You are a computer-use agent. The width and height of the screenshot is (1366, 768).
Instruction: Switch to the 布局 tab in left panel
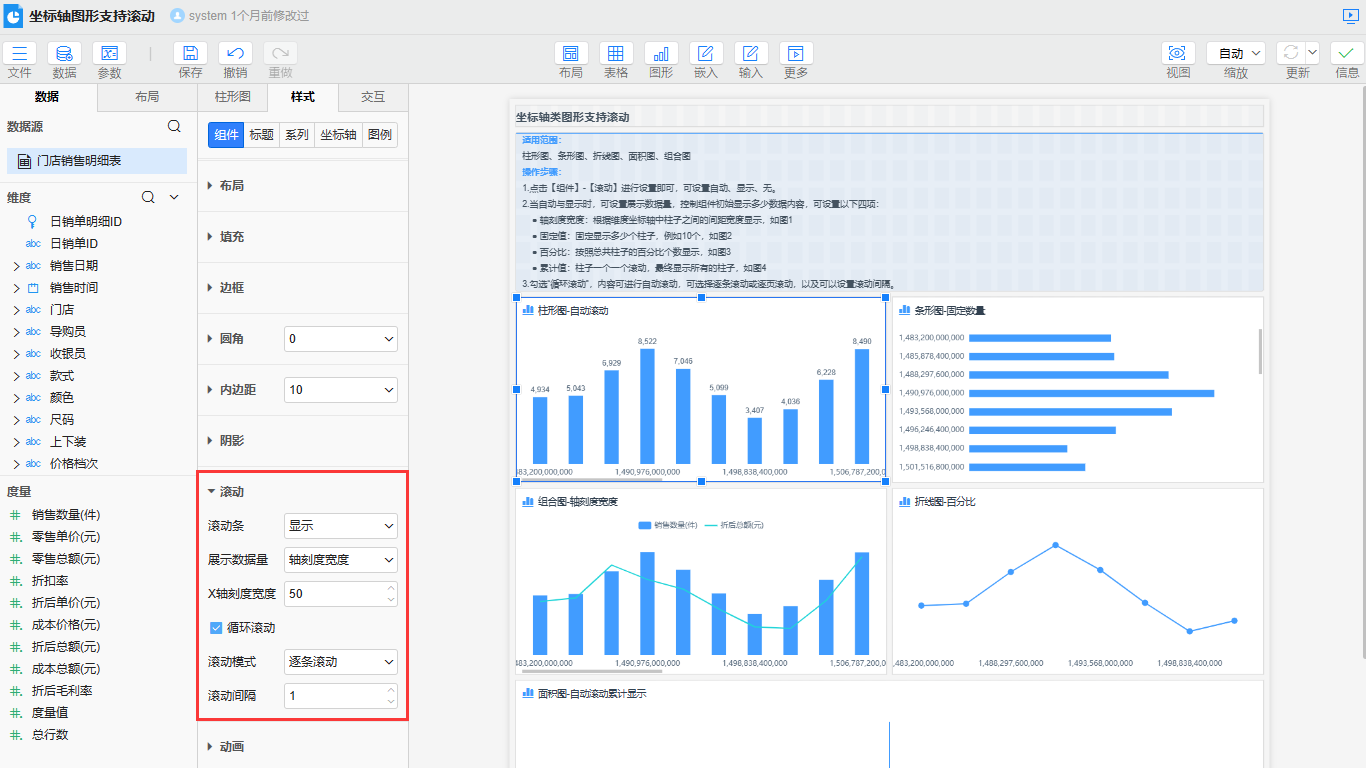(x=147, y=97)
